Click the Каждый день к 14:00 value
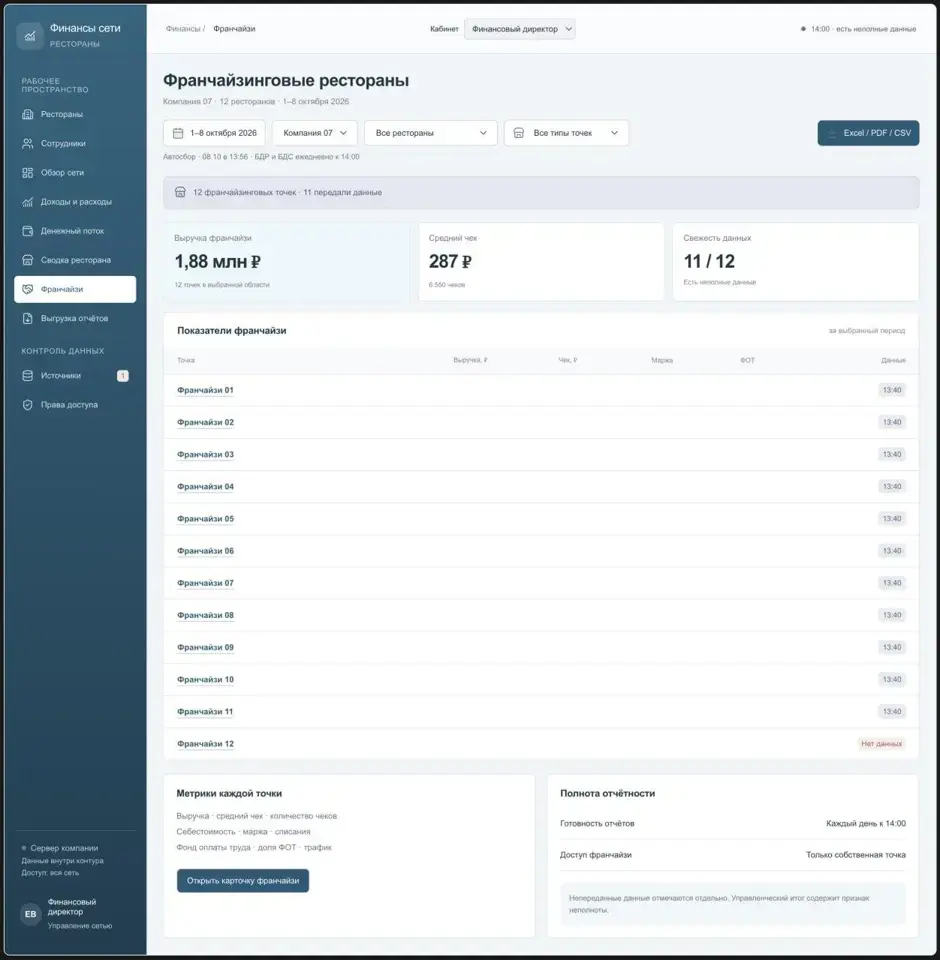Image resolution: width=940 pixels, height=960 pixels. click(866, 823)
